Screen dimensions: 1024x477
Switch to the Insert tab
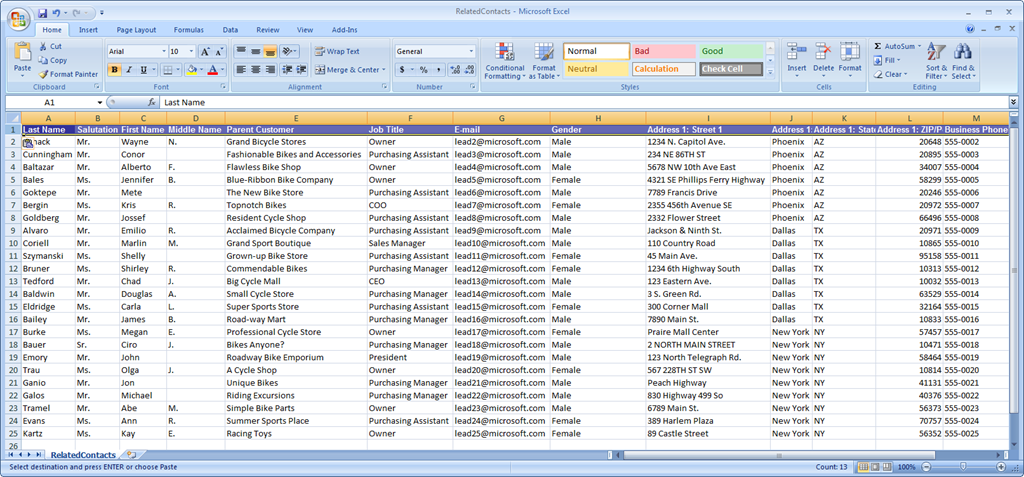pos(88,30)
